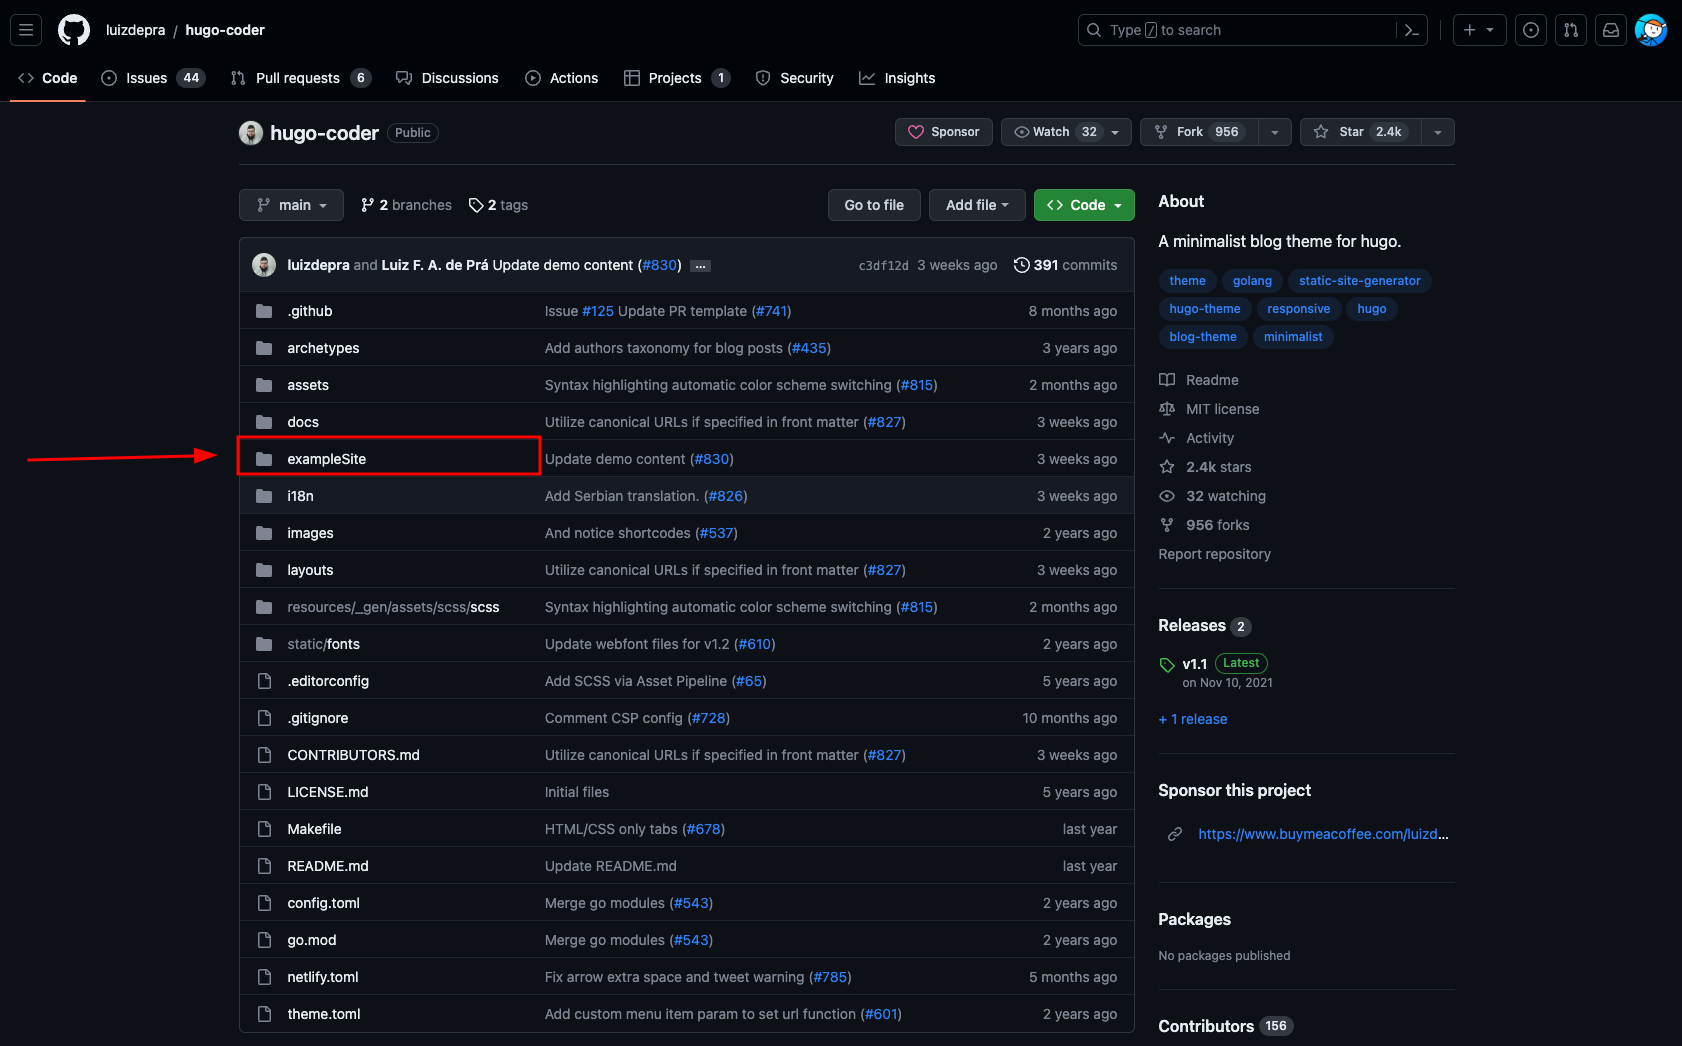This screenshot has width=1682, height=1046.
Task: Open the Projects tab
Action: coord(677,78)
